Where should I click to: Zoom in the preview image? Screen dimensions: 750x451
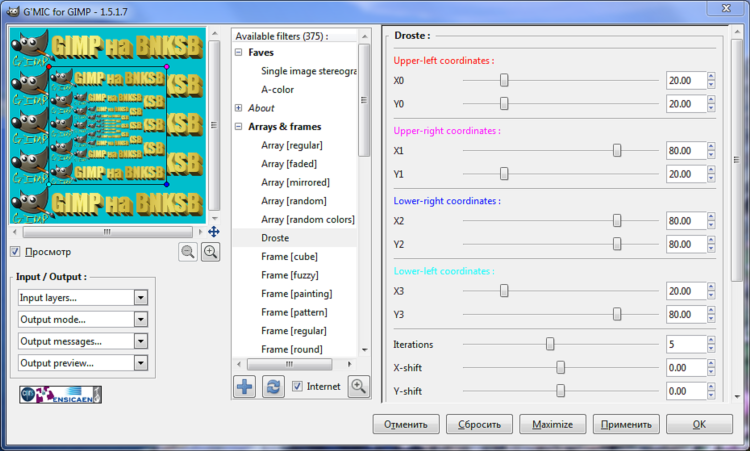pyautogui.click(x=210, y=252)
